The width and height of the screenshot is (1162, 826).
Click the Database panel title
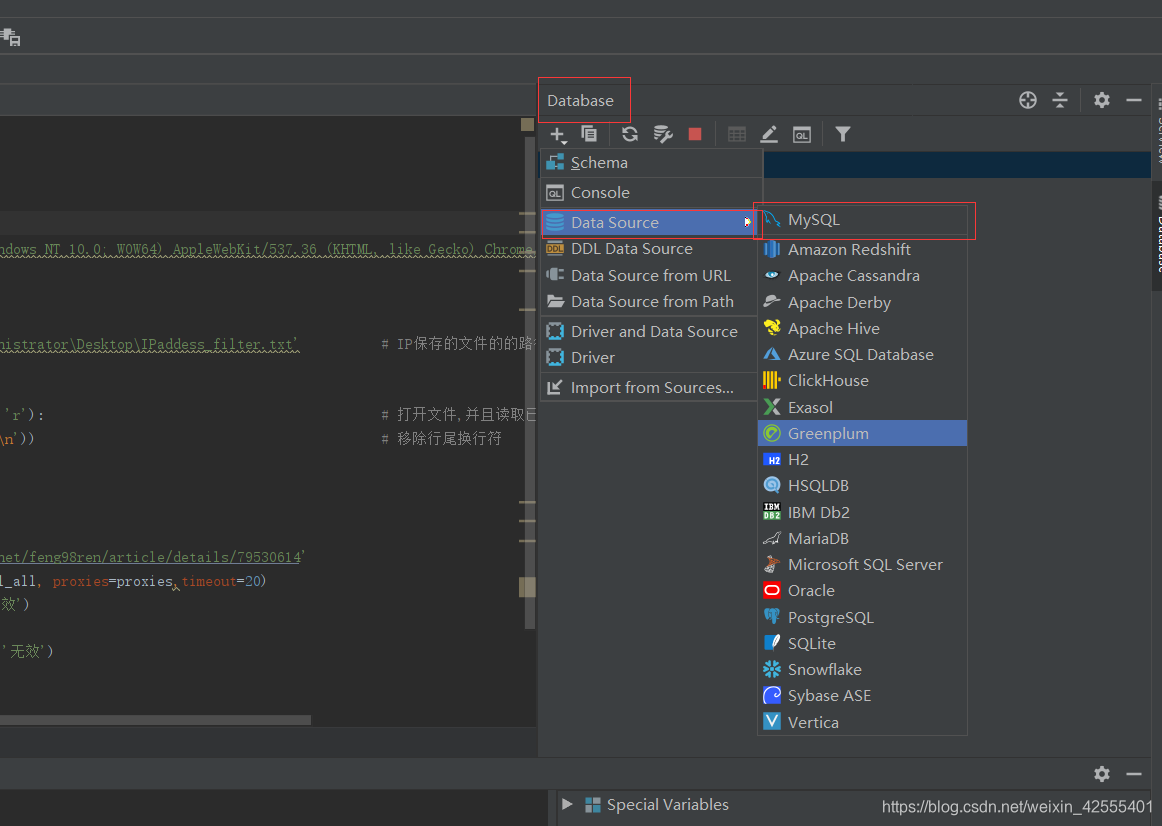coord(580,101)
